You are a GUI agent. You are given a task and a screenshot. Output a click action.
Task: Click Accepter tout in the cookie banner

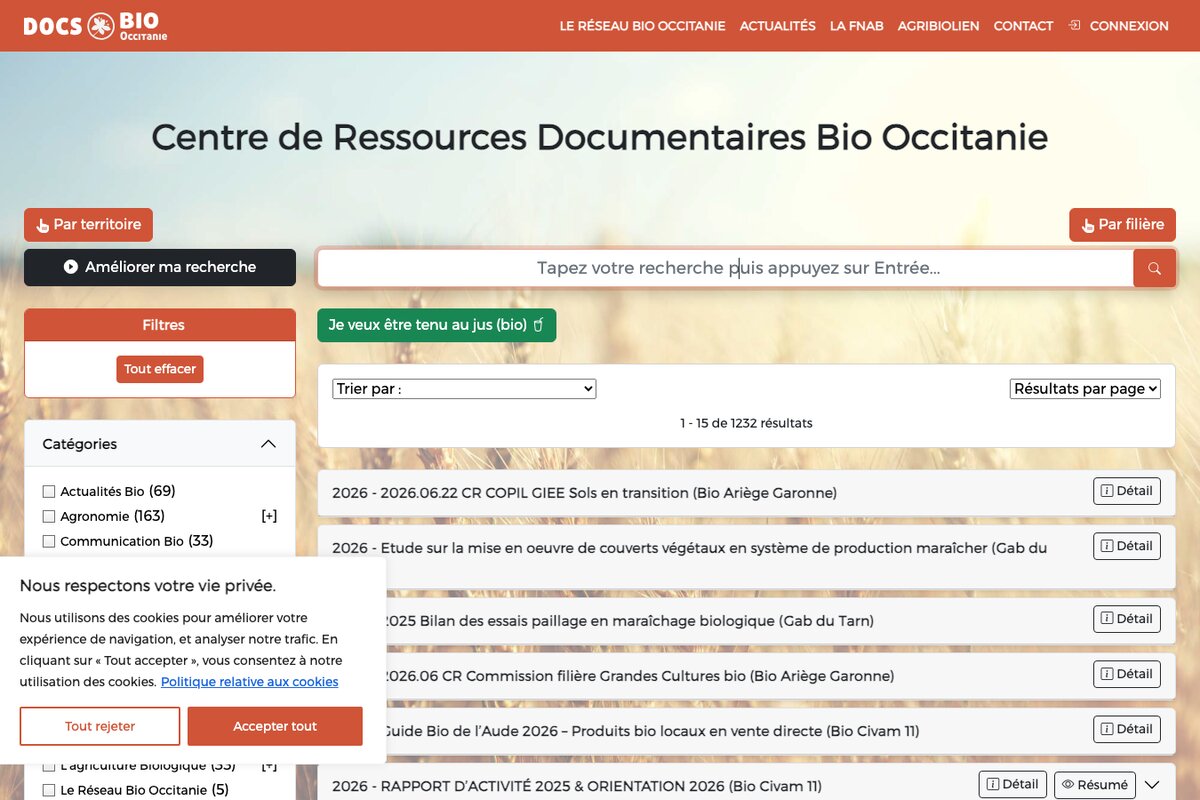click(275, 726)
